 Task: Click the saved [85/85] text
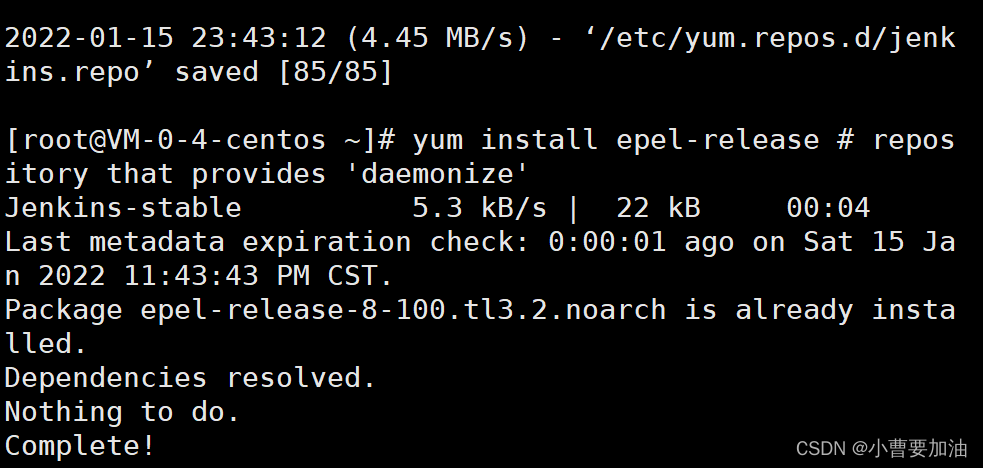[283, 72]
